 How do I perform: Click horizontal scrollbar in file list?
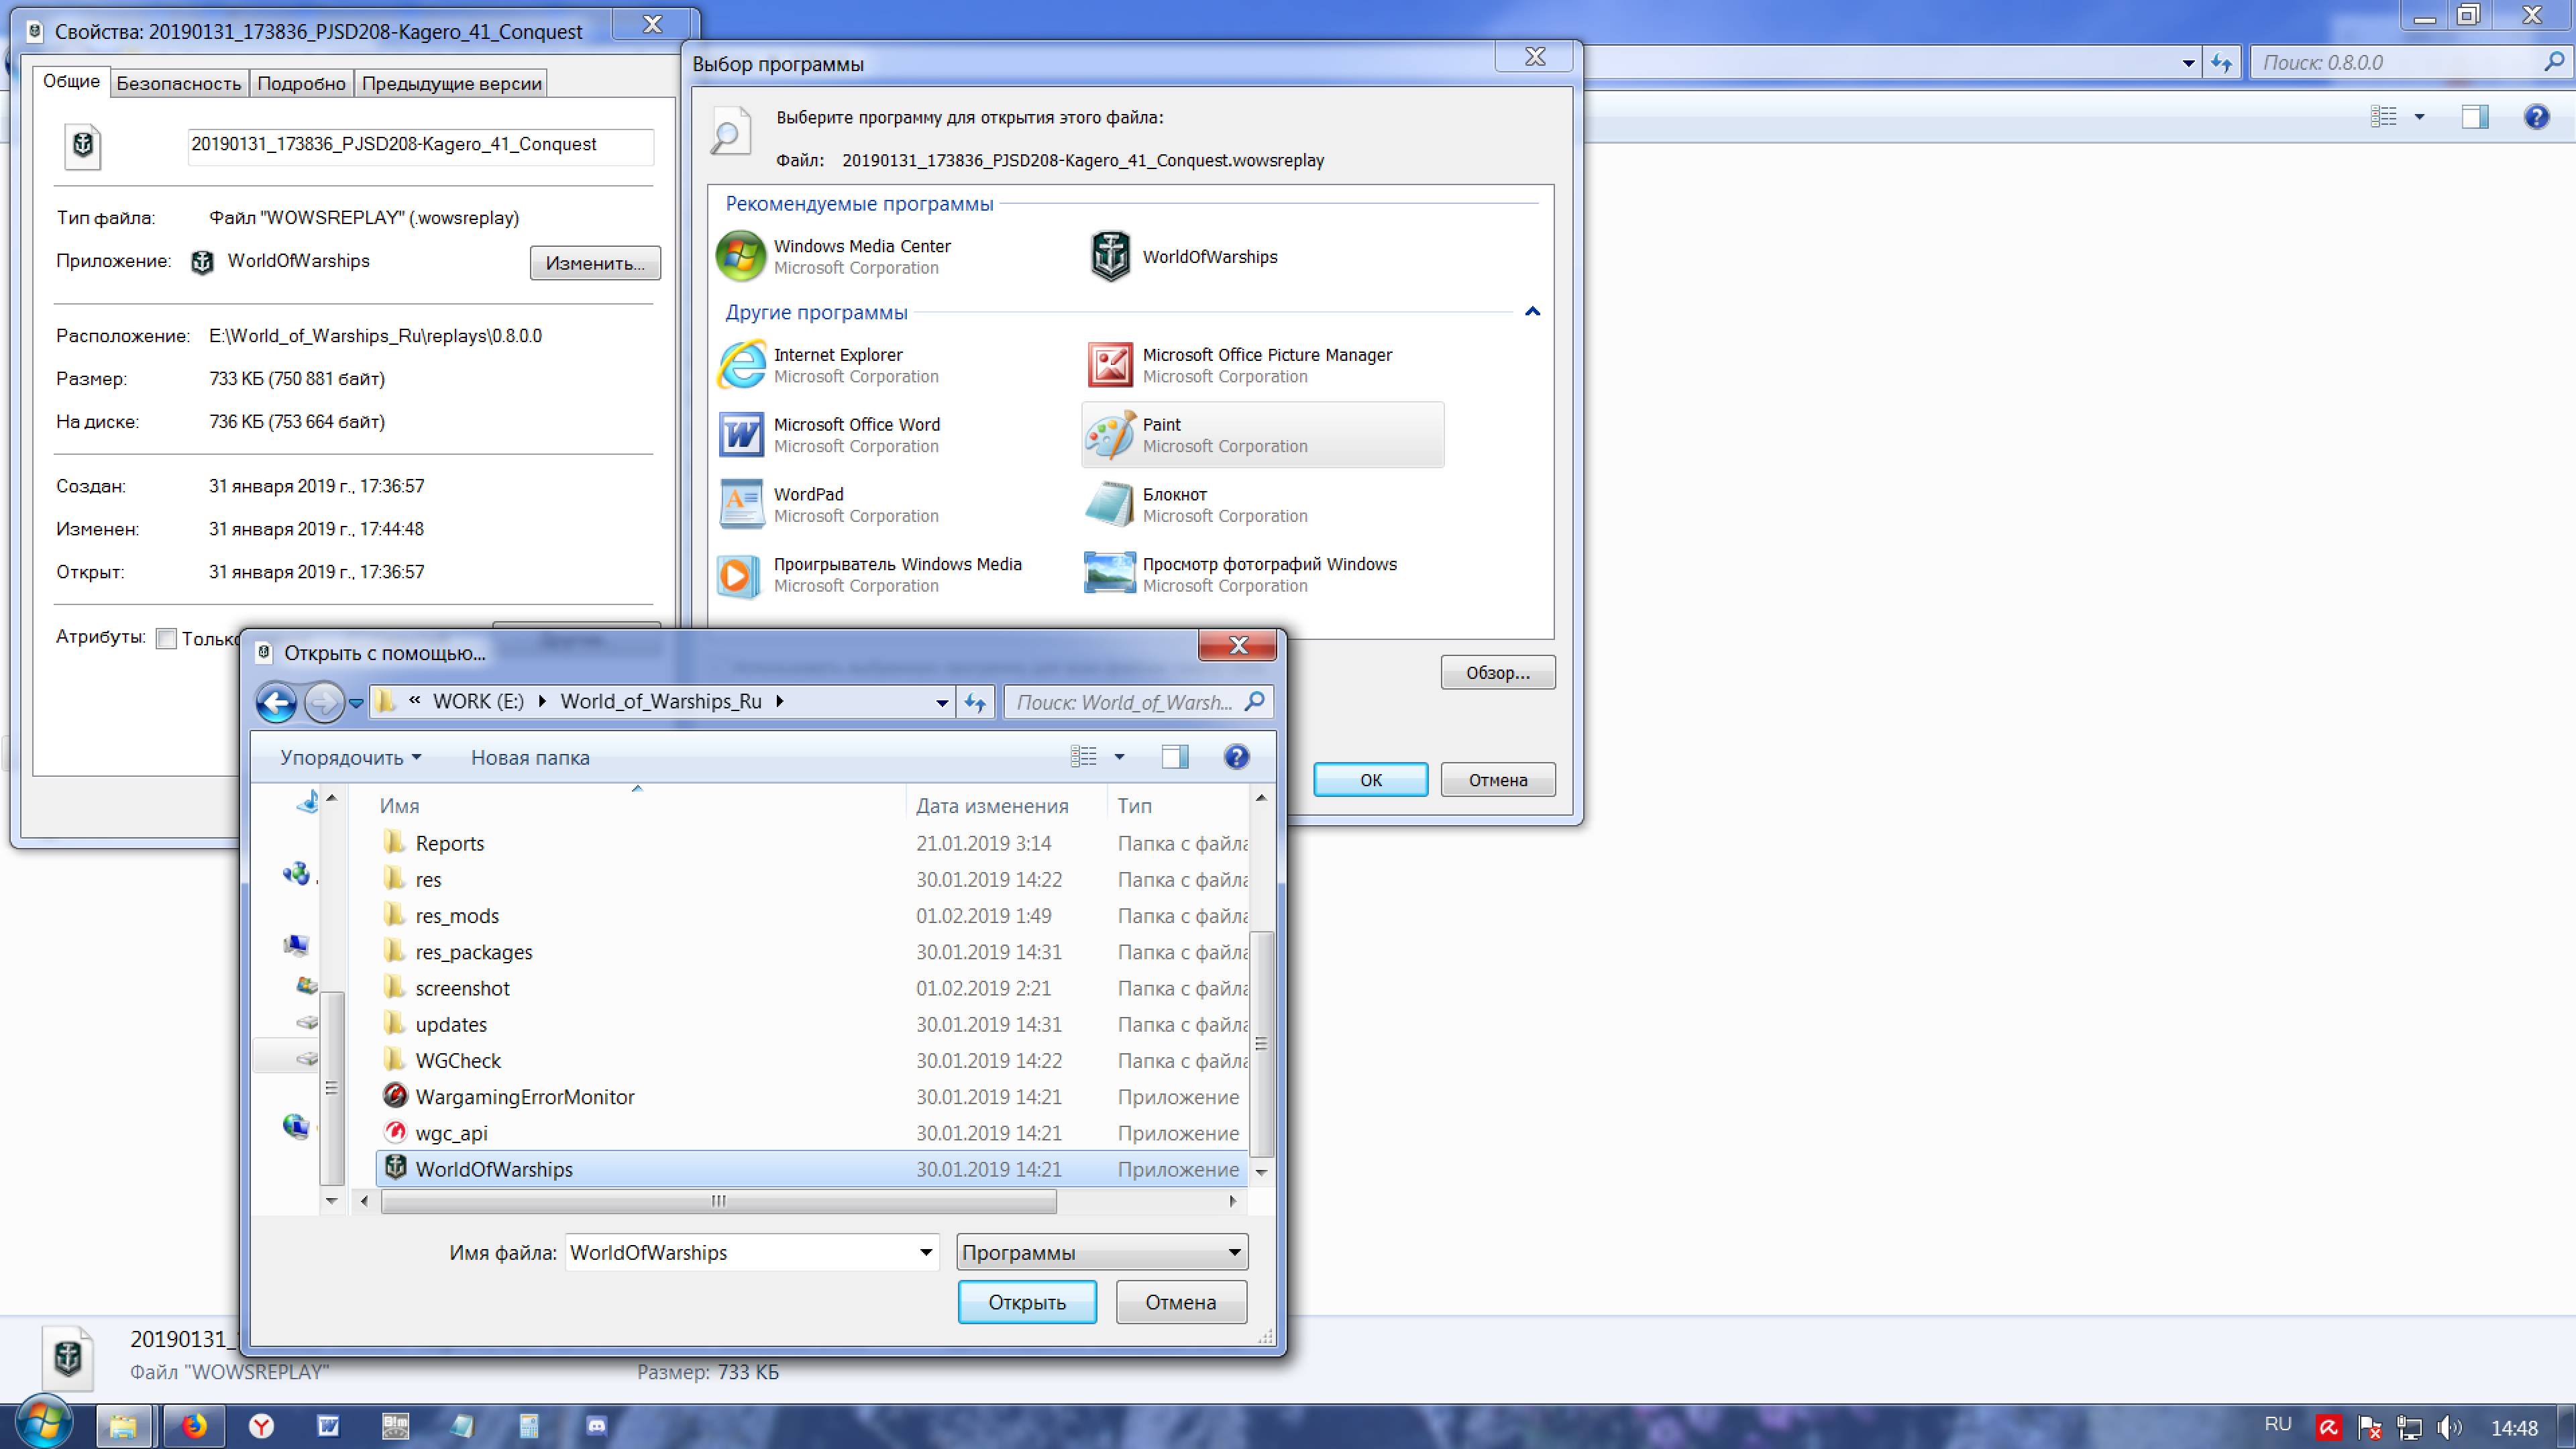pyautogui.click(x=718, y=1201)
